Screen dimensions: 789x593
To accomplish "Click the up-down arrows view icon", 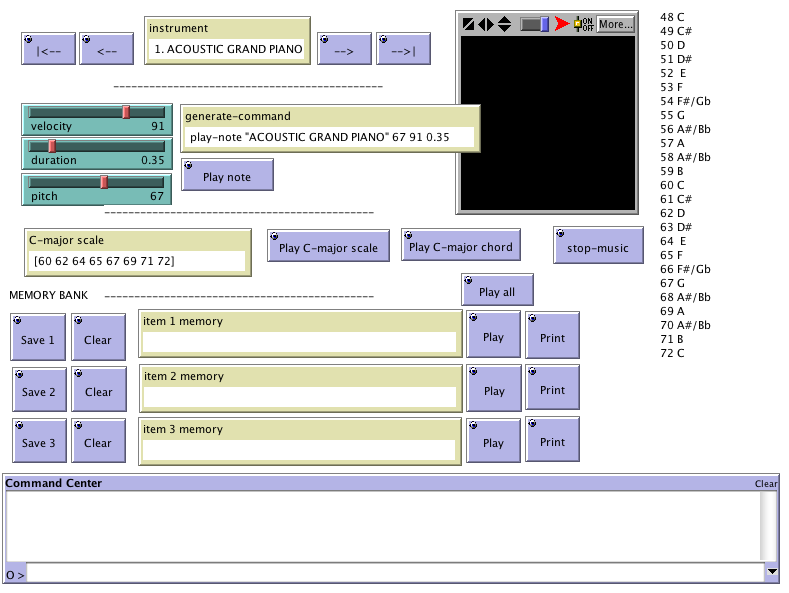I will (504, 23).
